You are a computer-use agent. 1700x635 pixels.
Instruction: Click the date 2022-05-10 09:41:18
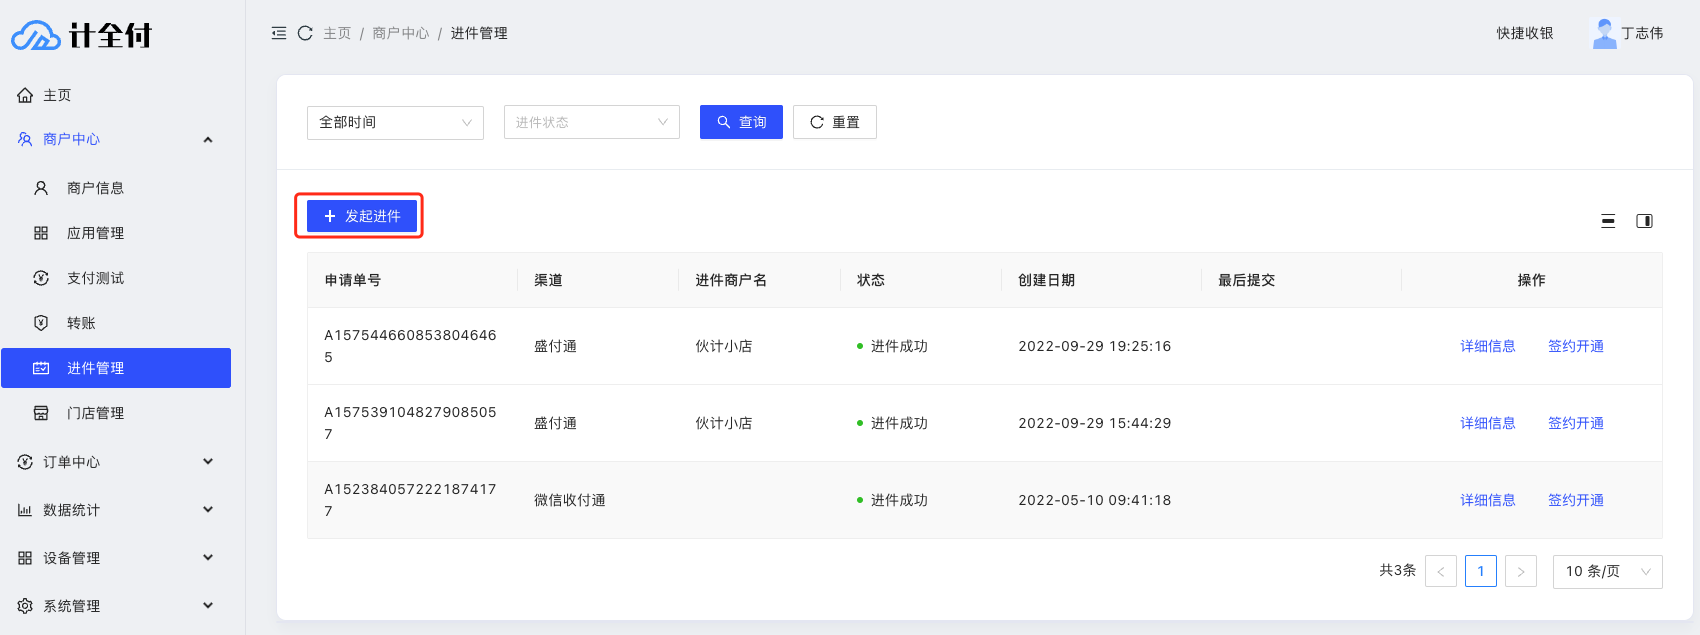1095,500
